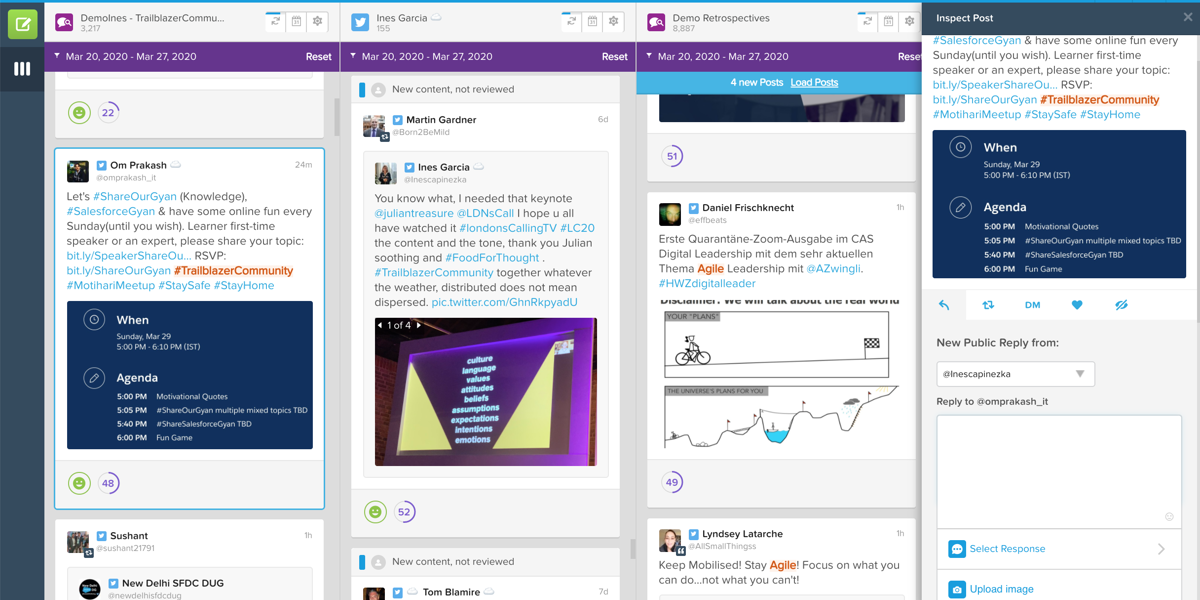Click the retweet icon in Inspect Post

coord(988,305)
